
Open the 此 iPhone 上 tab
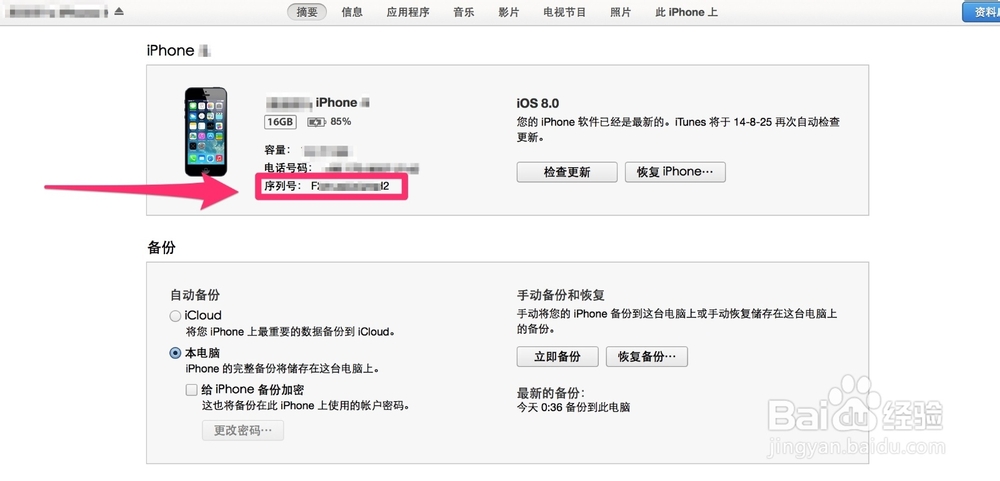tap(686, 11)
